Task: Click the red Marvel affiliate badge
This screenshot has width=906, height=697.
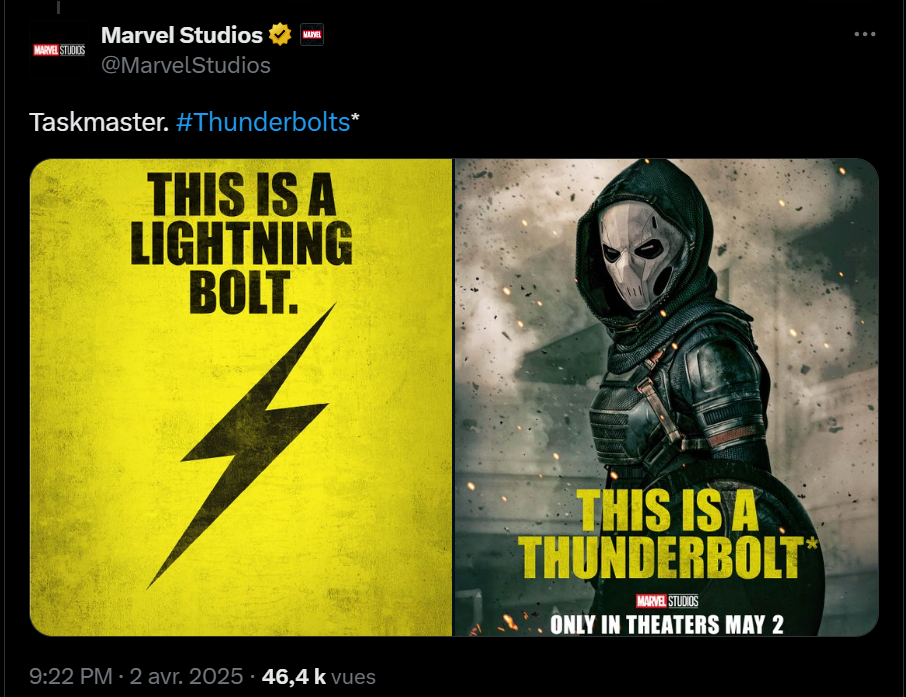Action: click(312, 35)
